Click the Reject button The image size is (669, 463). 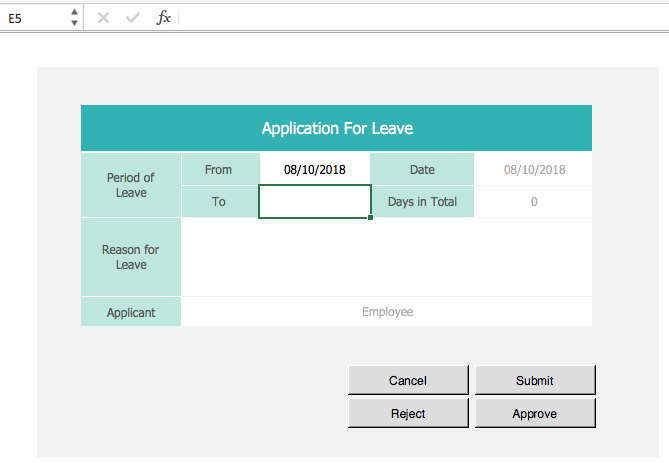[408, 413]
